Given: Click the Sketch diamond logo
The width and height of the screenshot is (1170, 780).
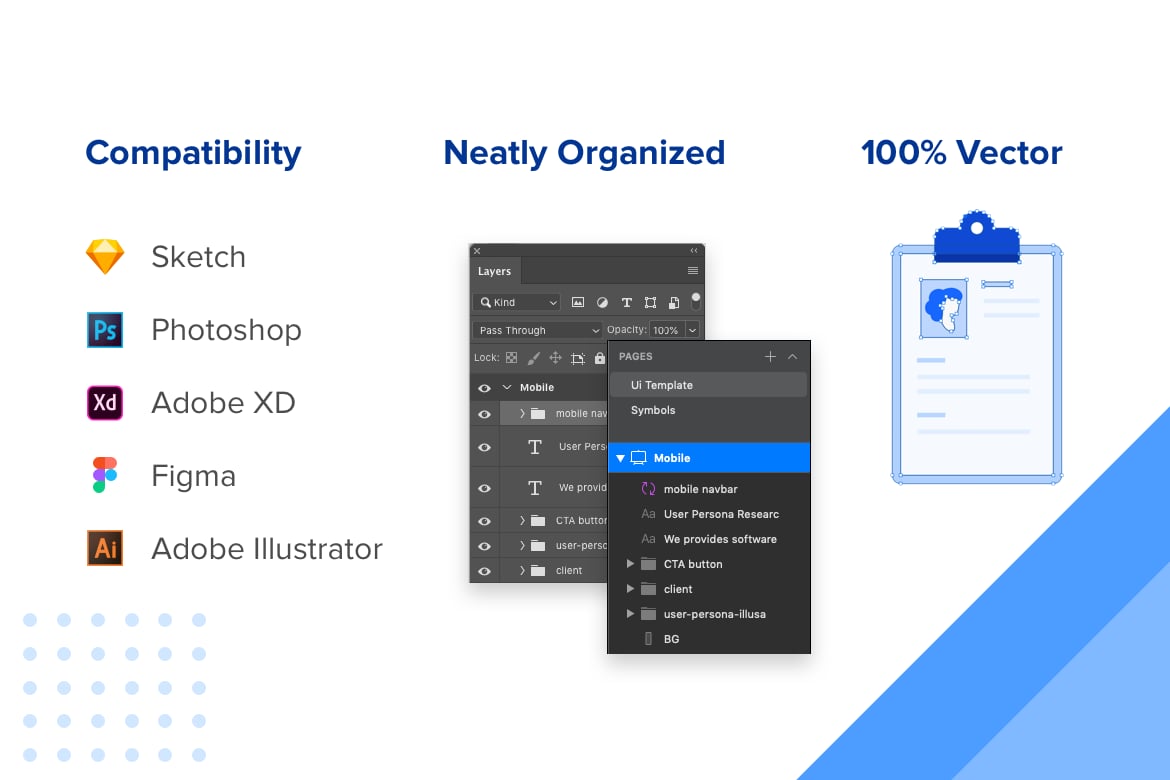Looking at the screenshot, I should [x=105, y=256].
